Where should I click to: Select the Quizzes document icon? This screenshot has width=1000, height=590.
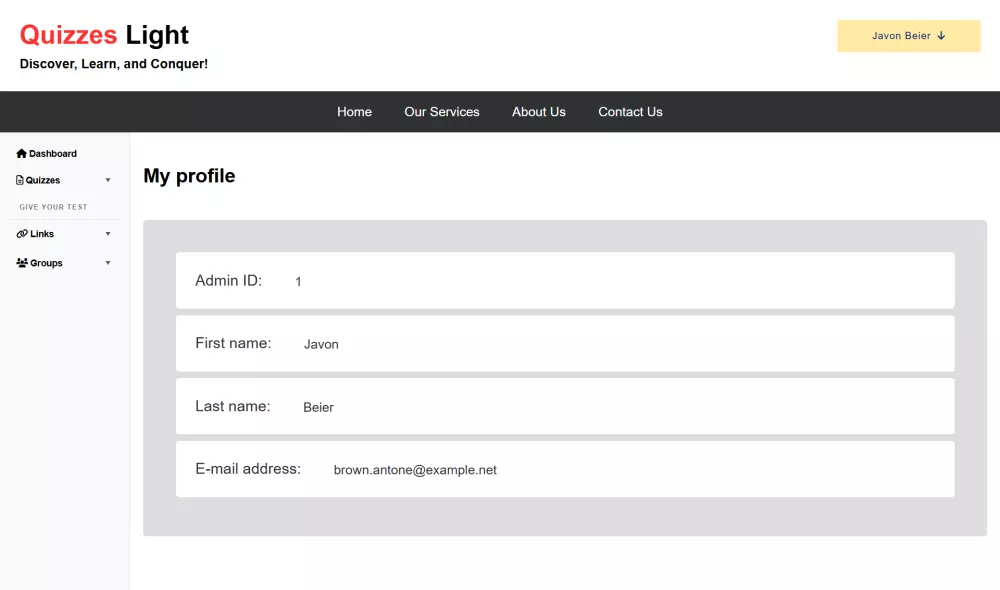point(18,180)
